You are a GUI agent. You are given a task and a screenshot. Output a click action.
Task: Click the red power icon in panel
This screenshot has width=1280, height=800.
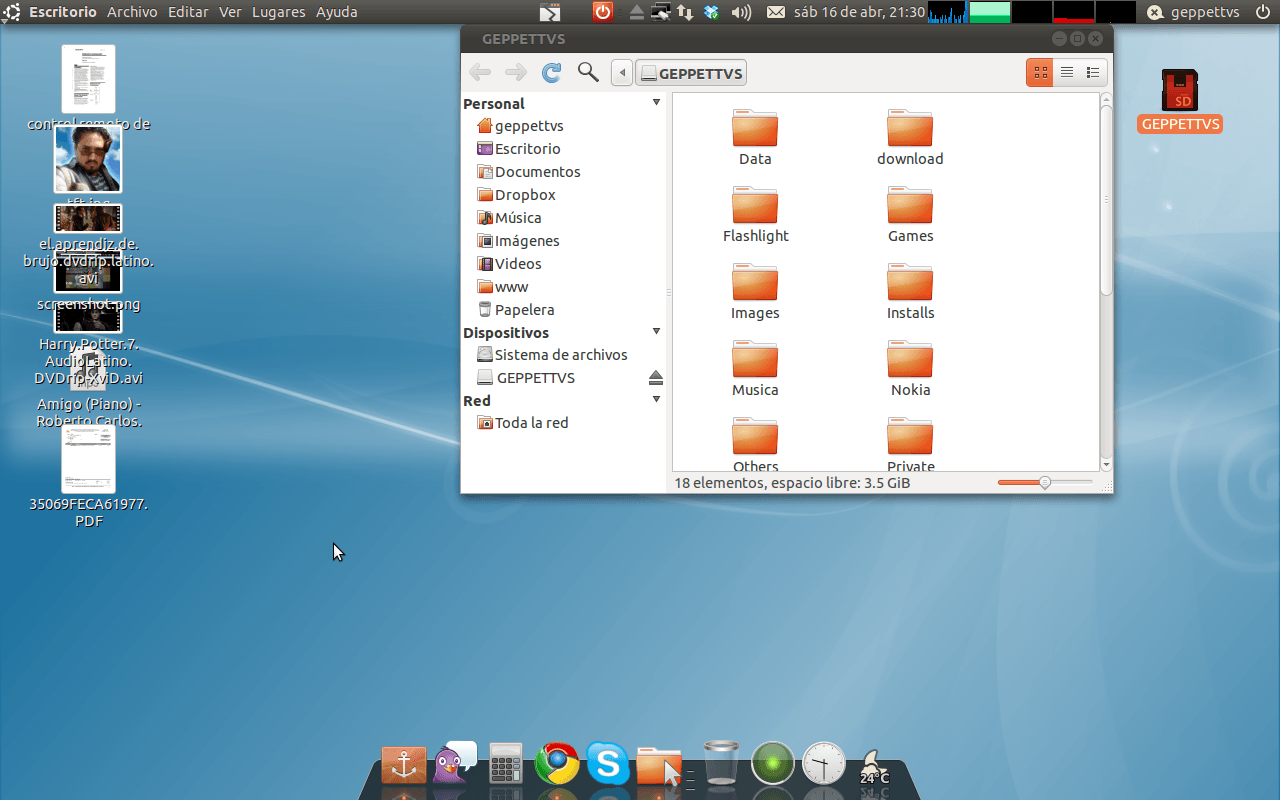pyautogui.click(x=602, y=12)
